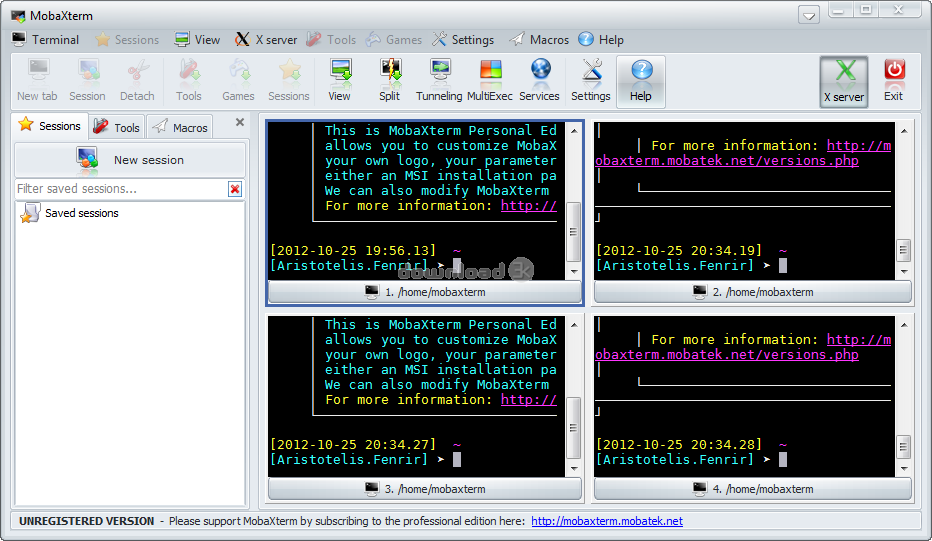Click the Session toolbar icon
932x541 pixels.
pyautogui.click(x=87, y=81)
